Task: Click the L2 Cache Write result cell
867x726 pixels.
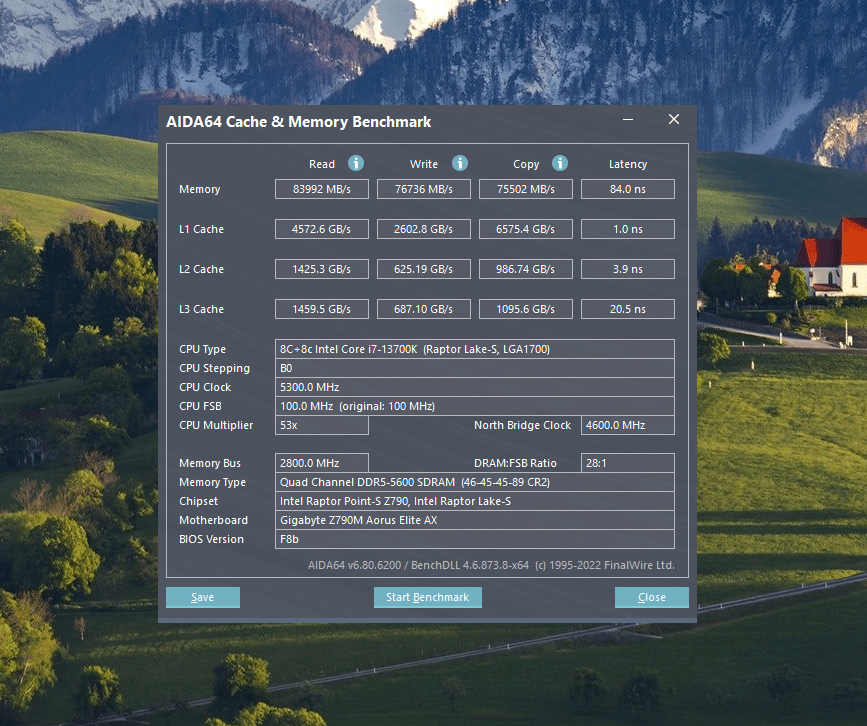Action: 424,269
